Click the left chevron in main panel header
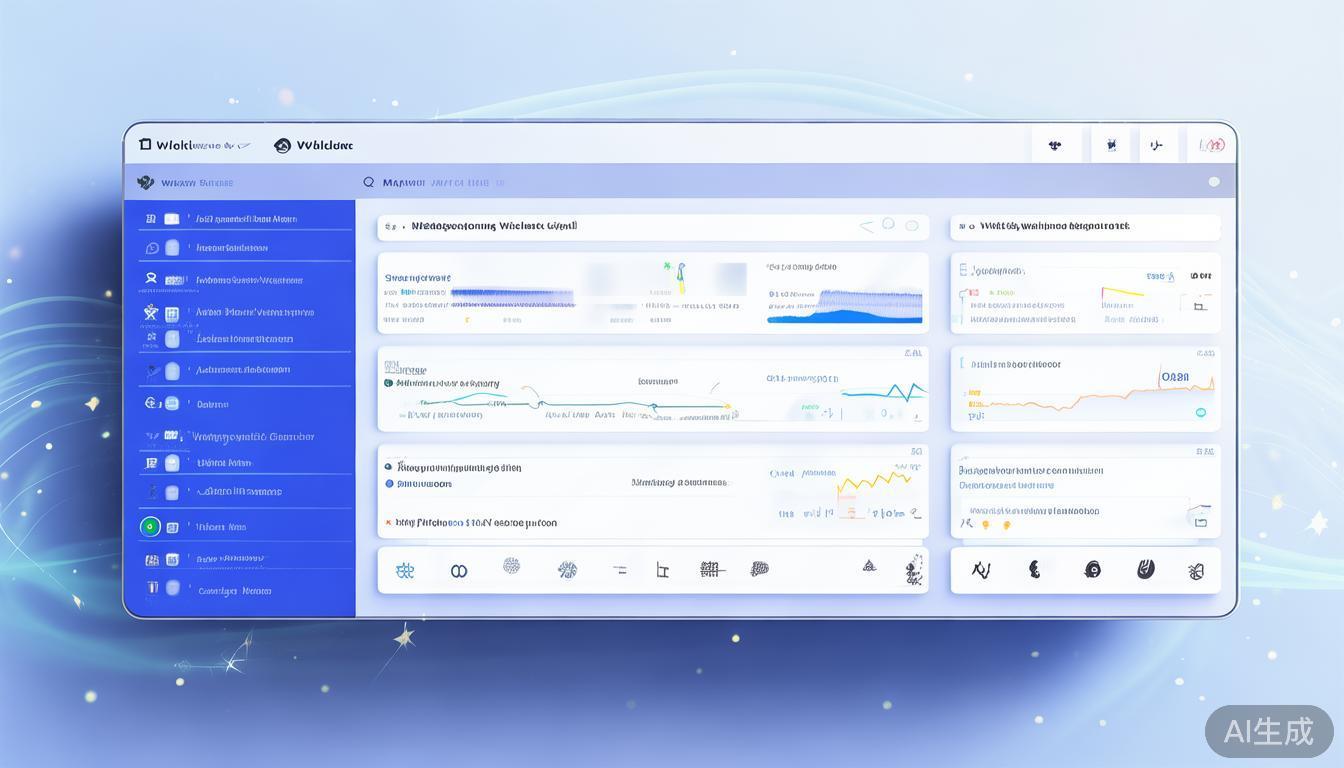The image size is (1344, 768). pyautogui.click(x=866, y=227)
